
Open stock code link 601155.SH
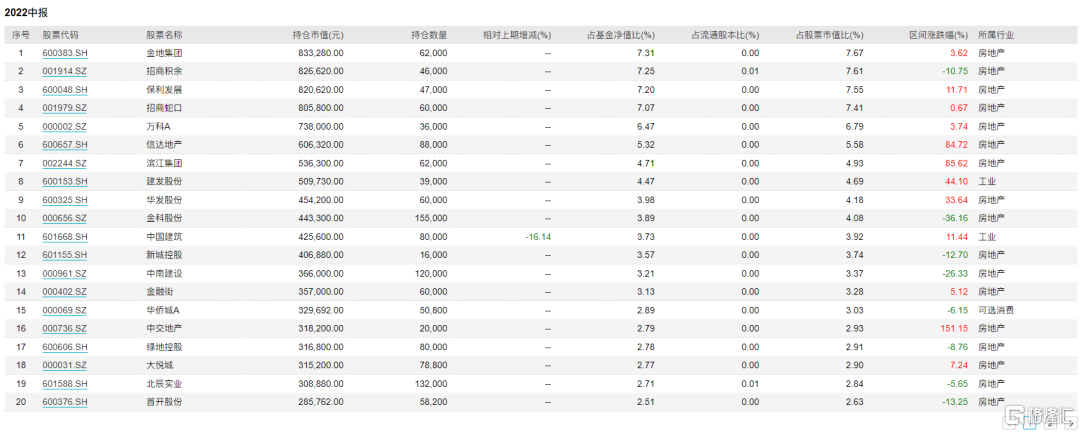[65, 255]
